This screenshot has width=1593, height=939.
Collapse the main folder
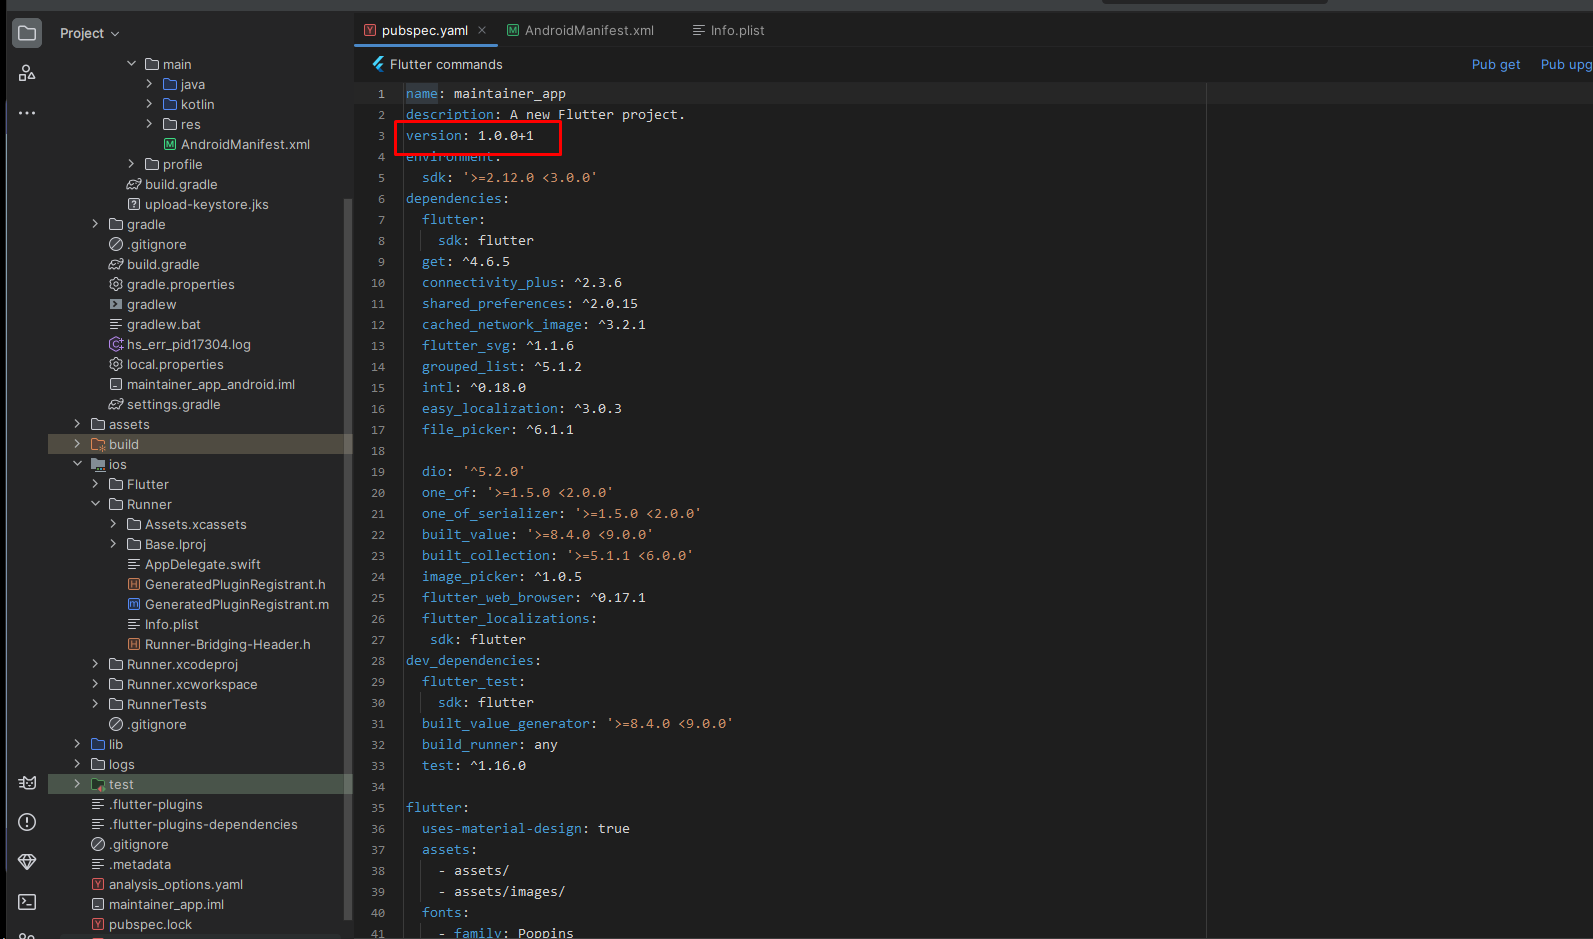[x=131, y=64]
